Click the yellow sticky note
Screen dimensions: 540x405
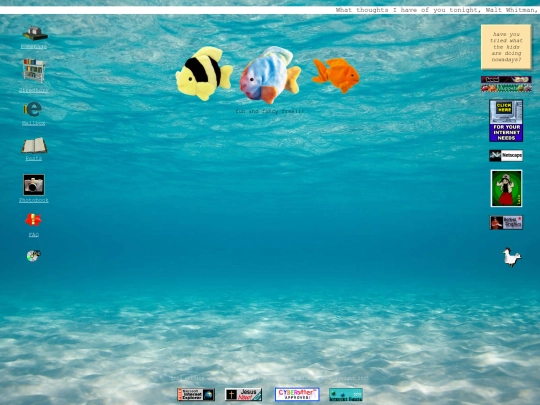[x=506, y=47]
